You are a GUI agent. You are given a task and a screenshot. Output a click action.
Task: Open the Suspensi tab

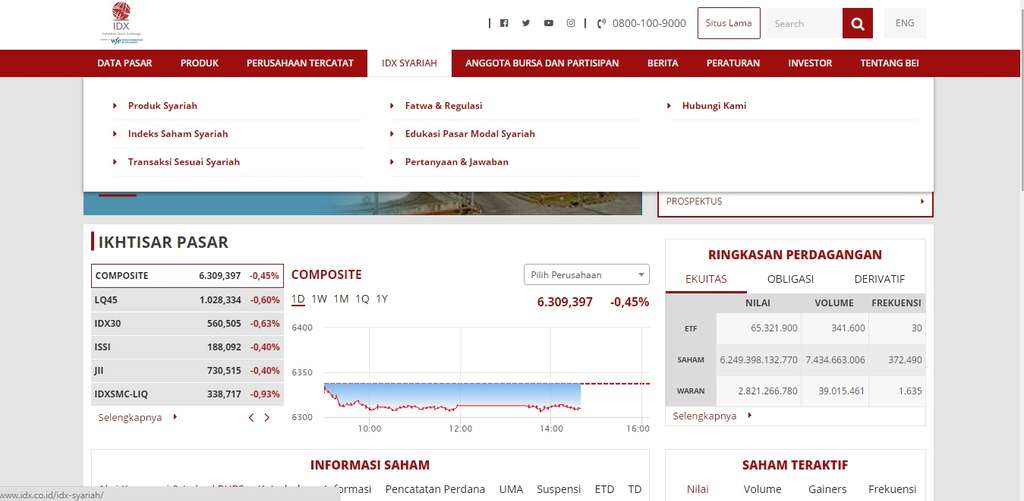point(558,489)
